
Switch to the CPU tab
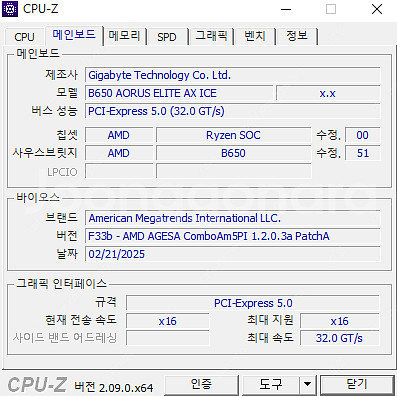click(x=24, y=37)
